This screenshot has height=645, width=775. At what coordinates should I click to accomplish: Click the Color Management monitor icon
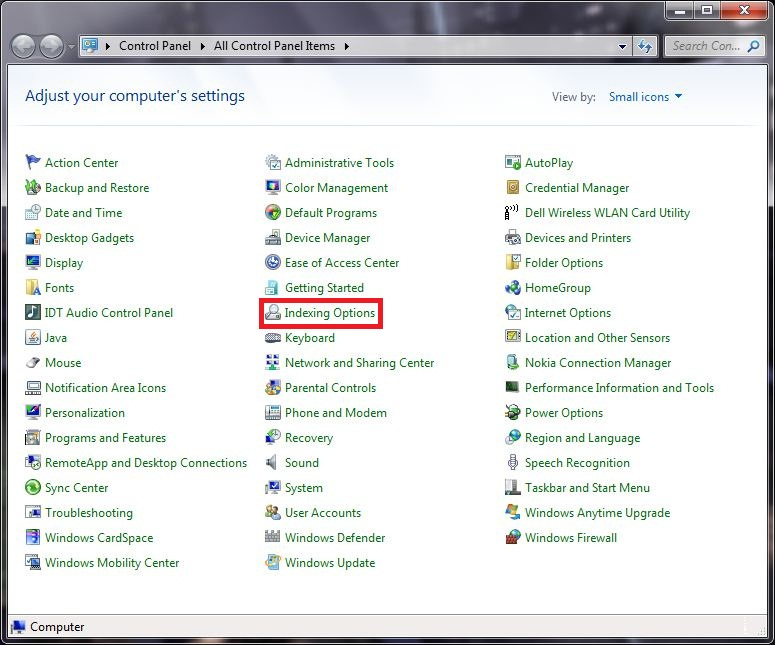point(272,187)
